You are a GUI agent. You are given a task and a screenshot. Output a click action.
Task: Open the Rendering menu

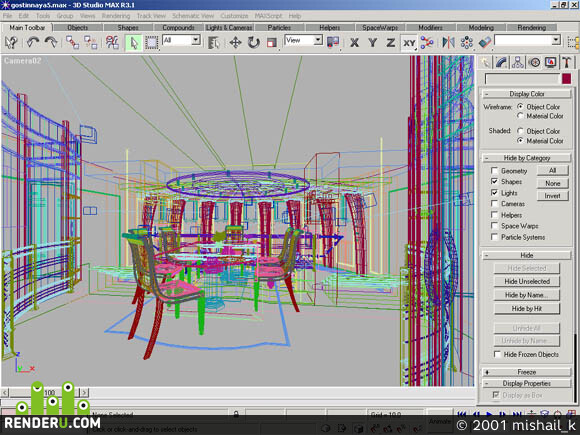coord(116,16)
